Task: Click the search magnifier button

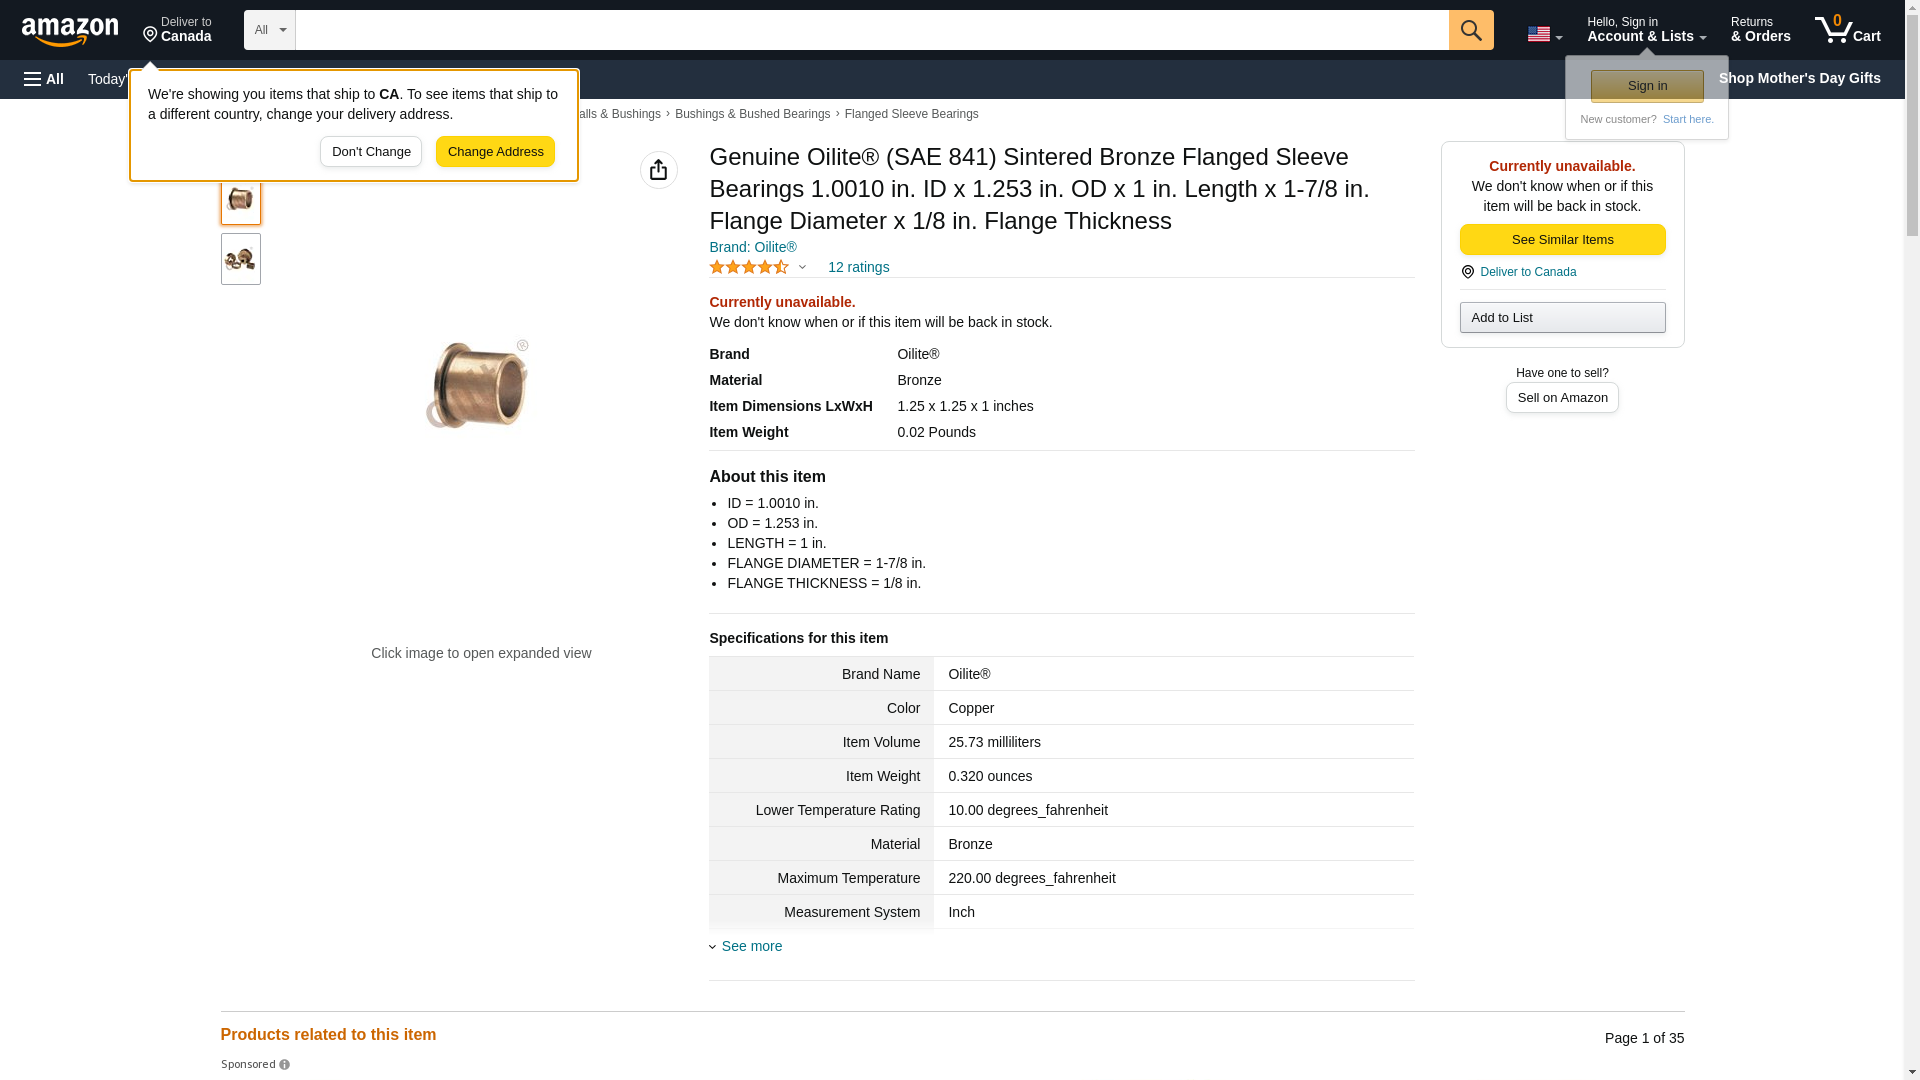Action: [1470, 30]
